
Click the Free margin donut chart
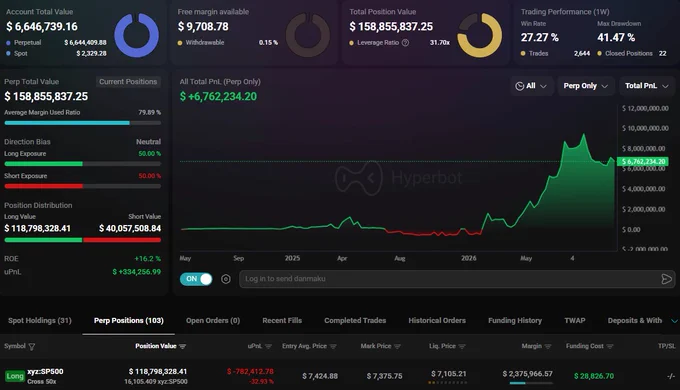pos(308,35)
